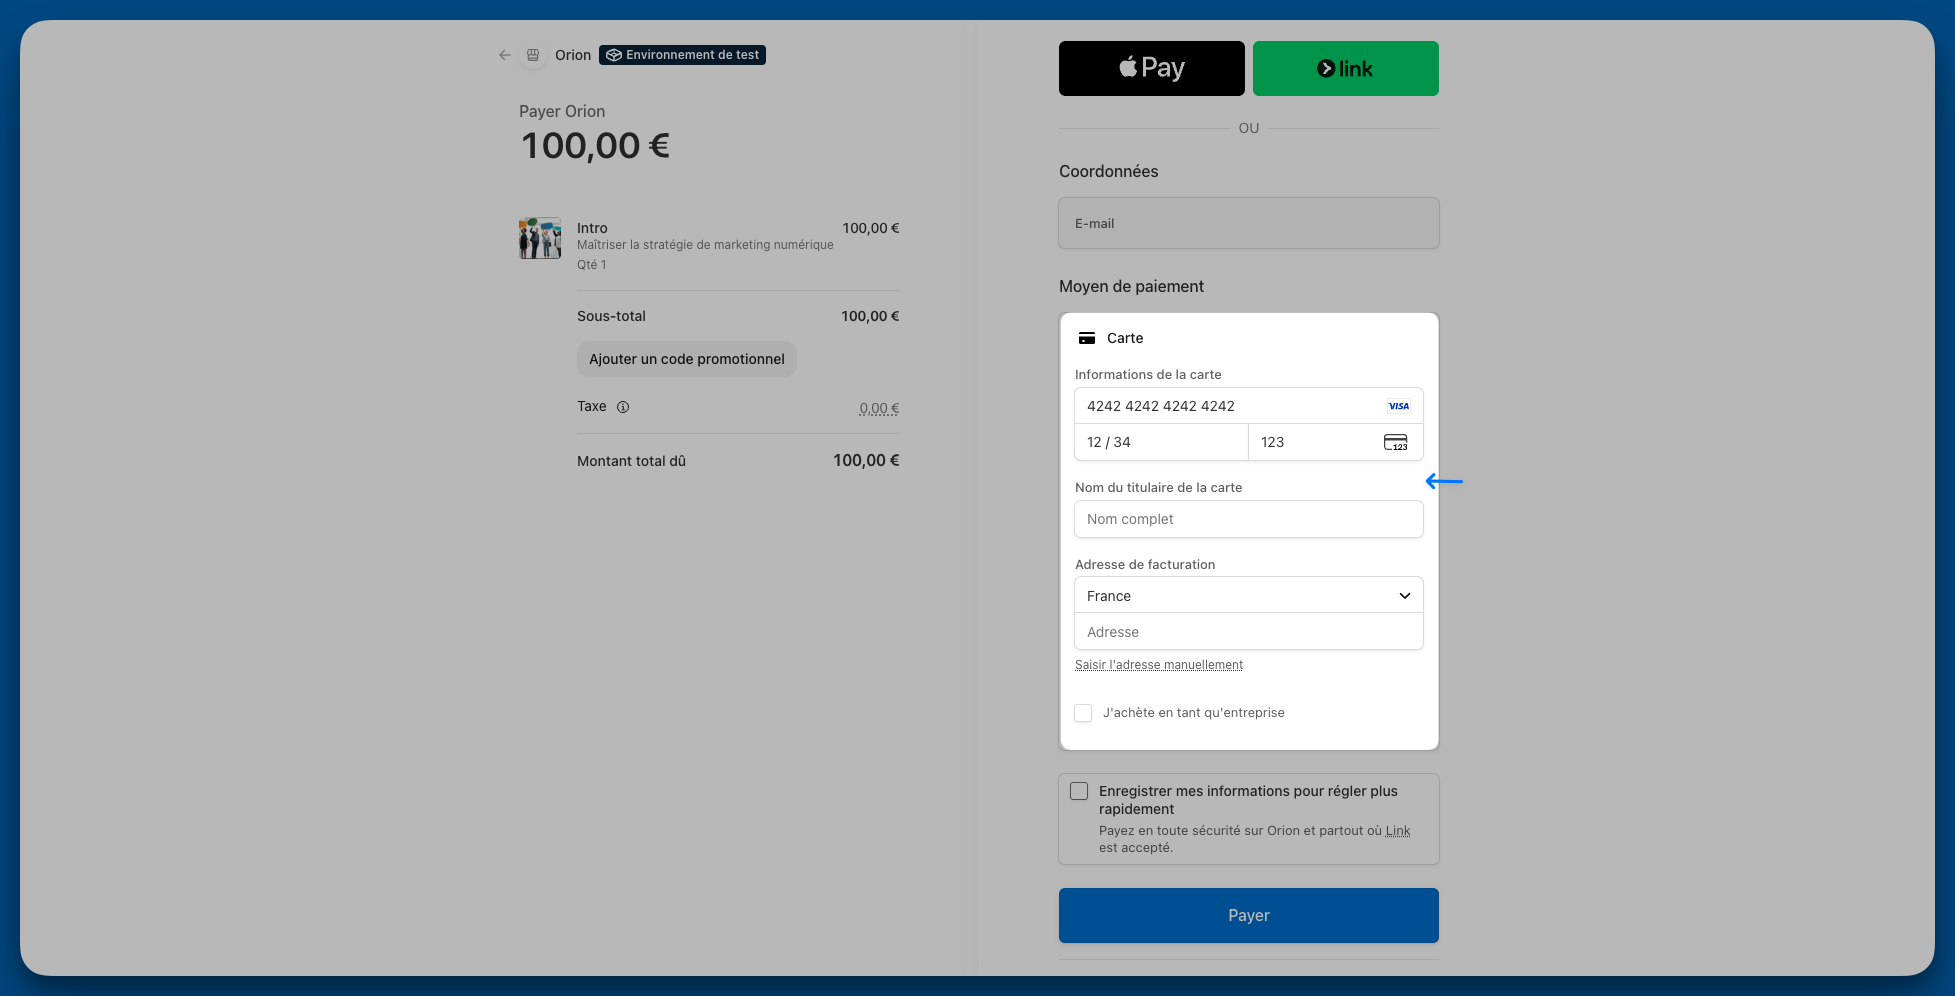The width and height of the screenshot is (1955, 996).
Task: Open the Intro product thumbnail
Action: (x=540, y=238)
